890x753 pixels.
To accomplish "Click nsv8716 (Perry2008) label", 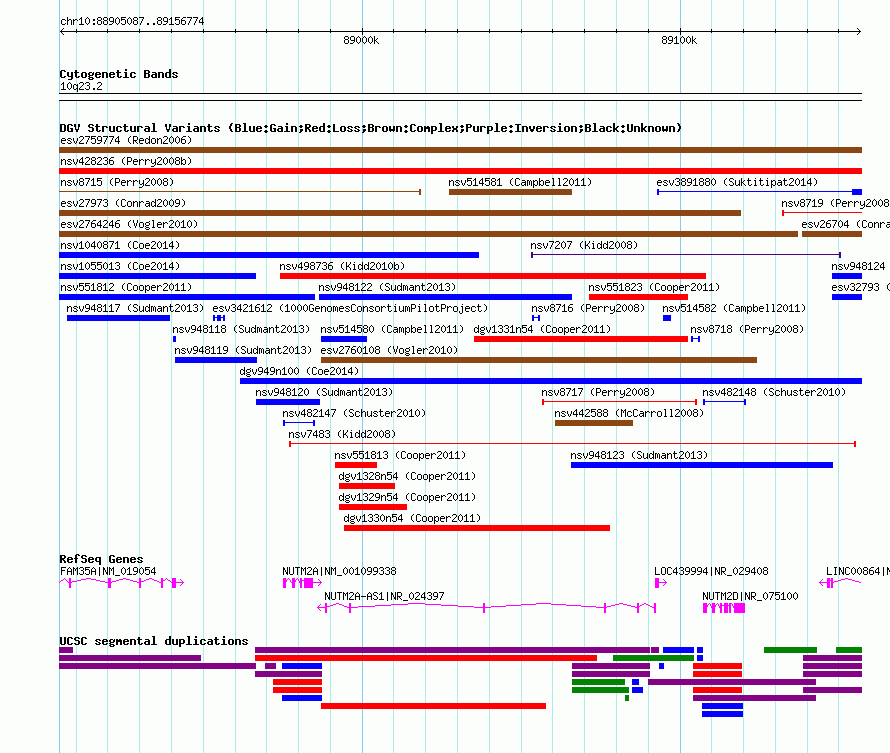I will coord(588,308).
